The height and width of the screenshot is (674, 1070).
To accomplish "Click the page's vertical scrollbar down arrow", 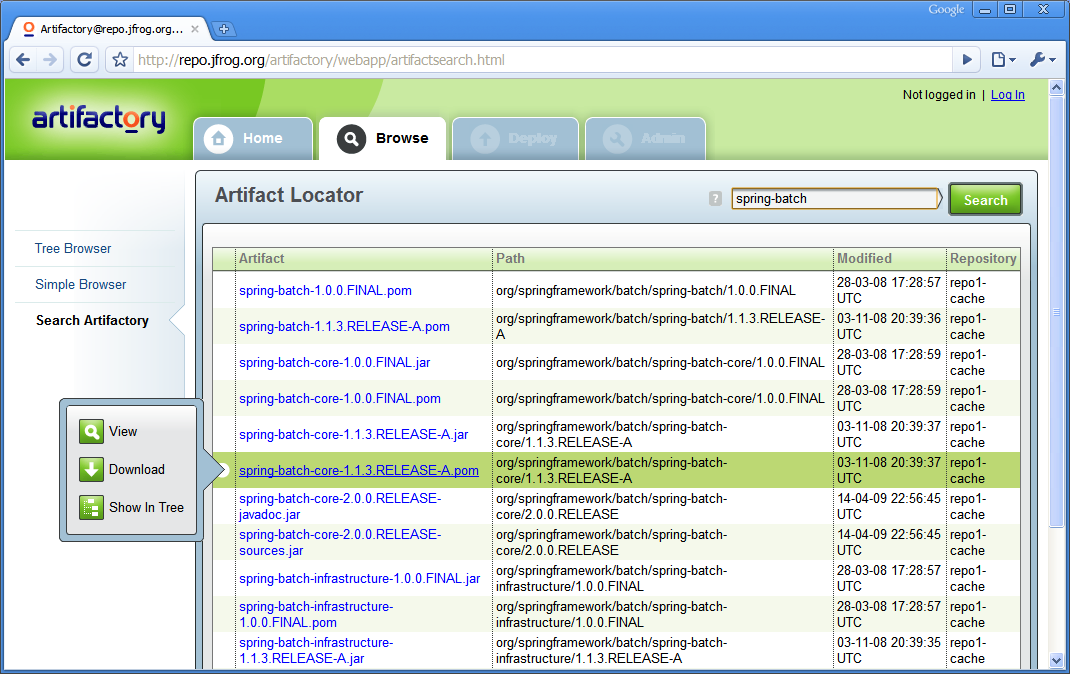I will click(x=1057, y=660).
